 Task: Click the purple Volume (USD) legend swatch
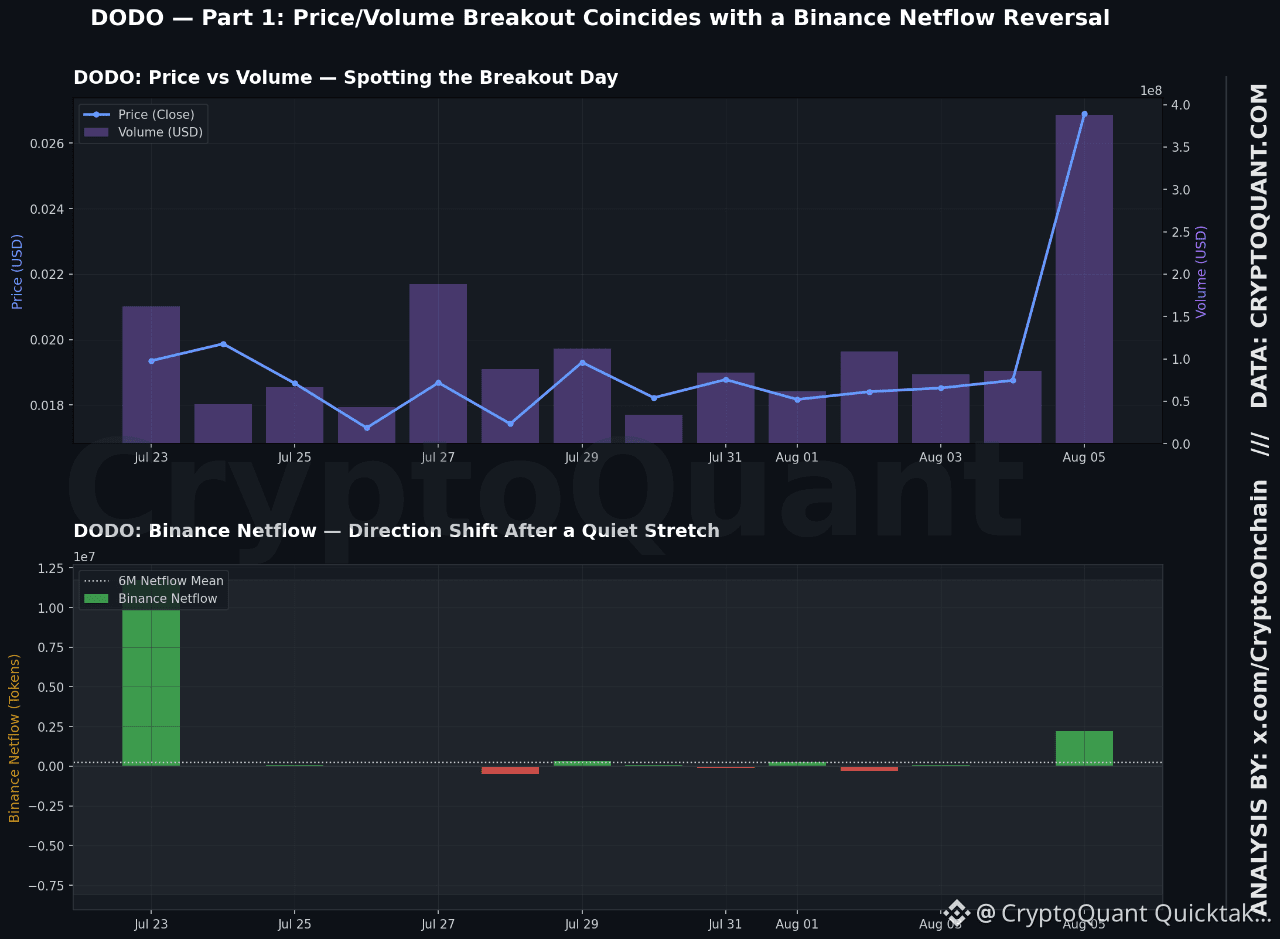pos(97,132)
